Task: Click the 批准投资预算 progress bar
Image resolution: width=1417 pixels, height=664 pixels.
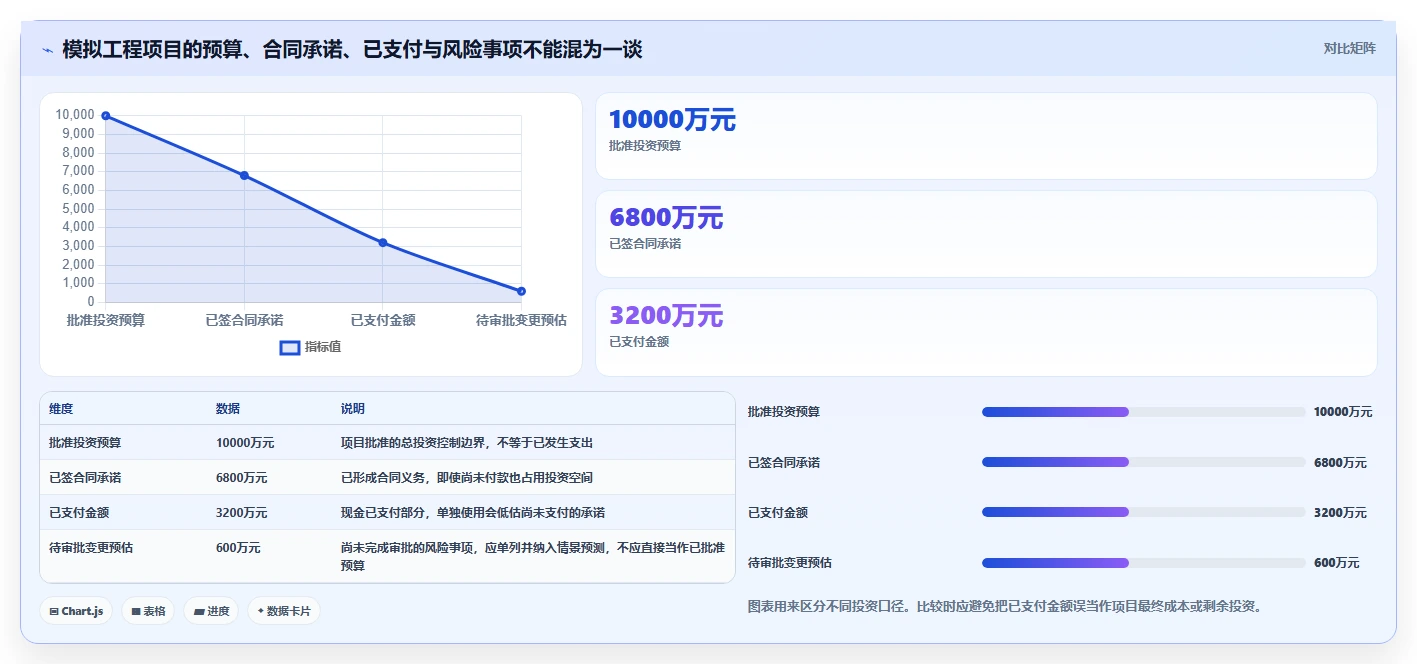Action: point(1144,412)
